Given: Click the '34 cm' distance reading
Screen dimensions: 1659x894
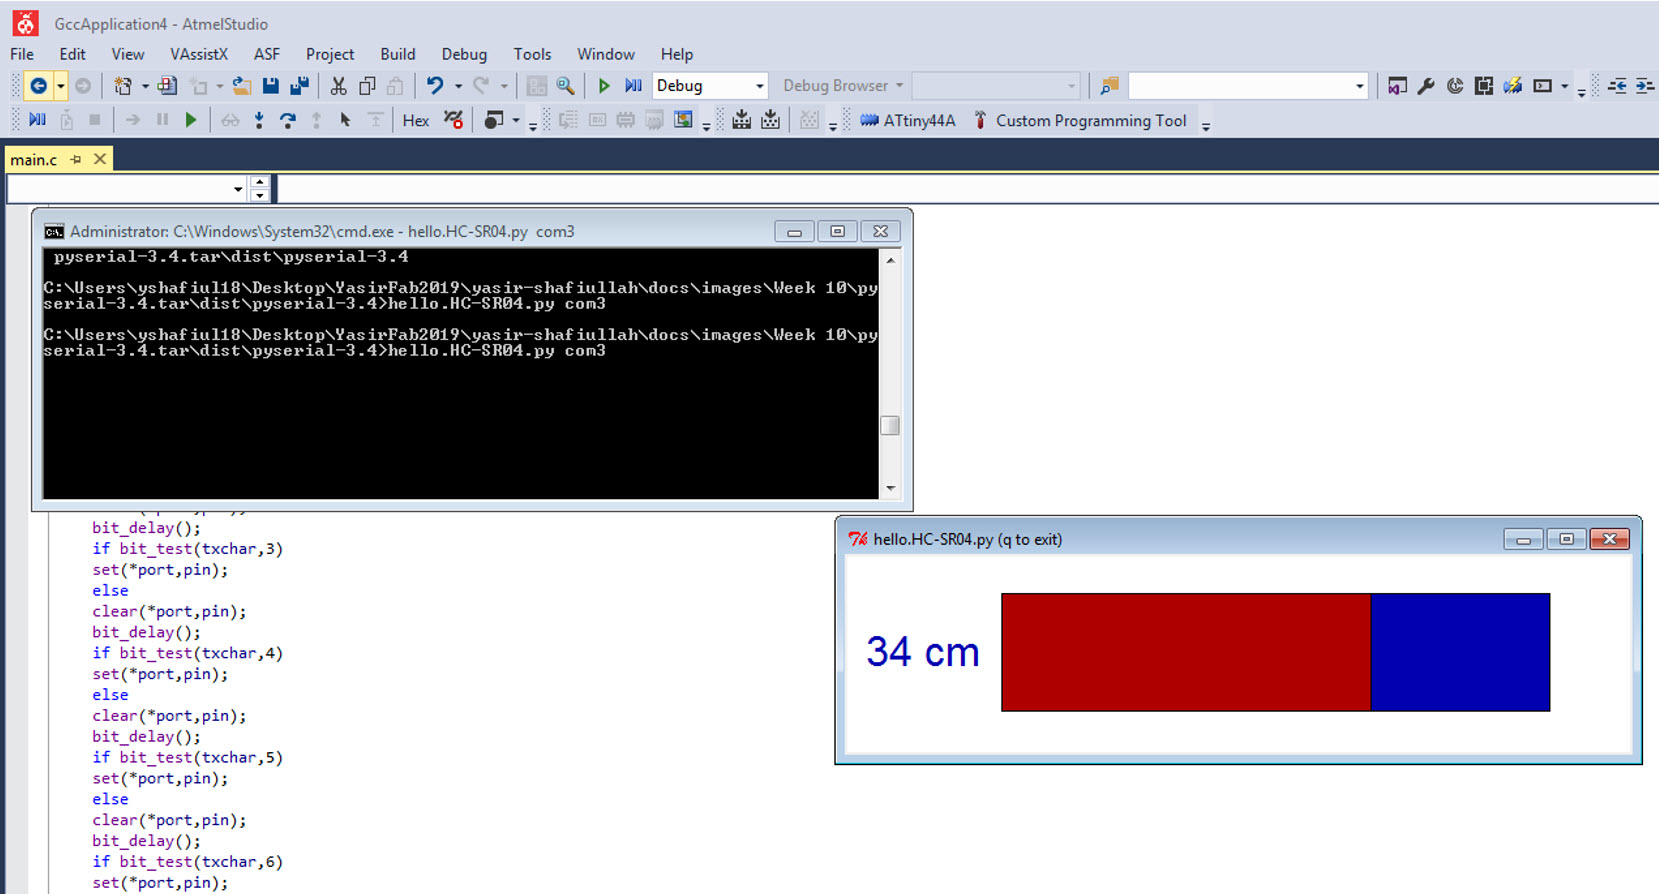Looking at the screenshot, I should tap(922, 652).
